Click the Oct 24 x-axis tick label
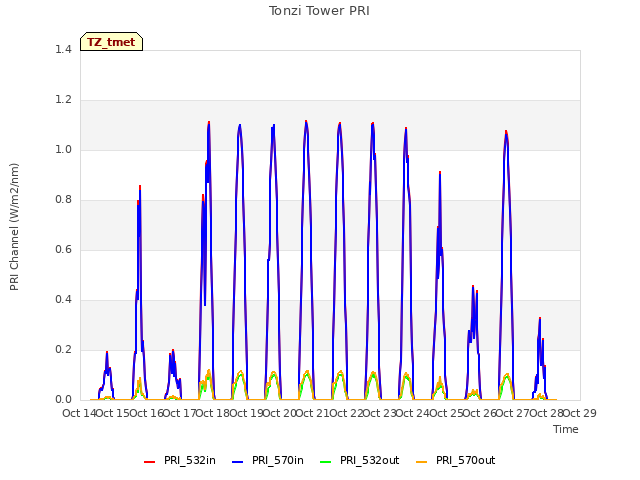This screenshot has height=480, width=640. click(413, 413)
